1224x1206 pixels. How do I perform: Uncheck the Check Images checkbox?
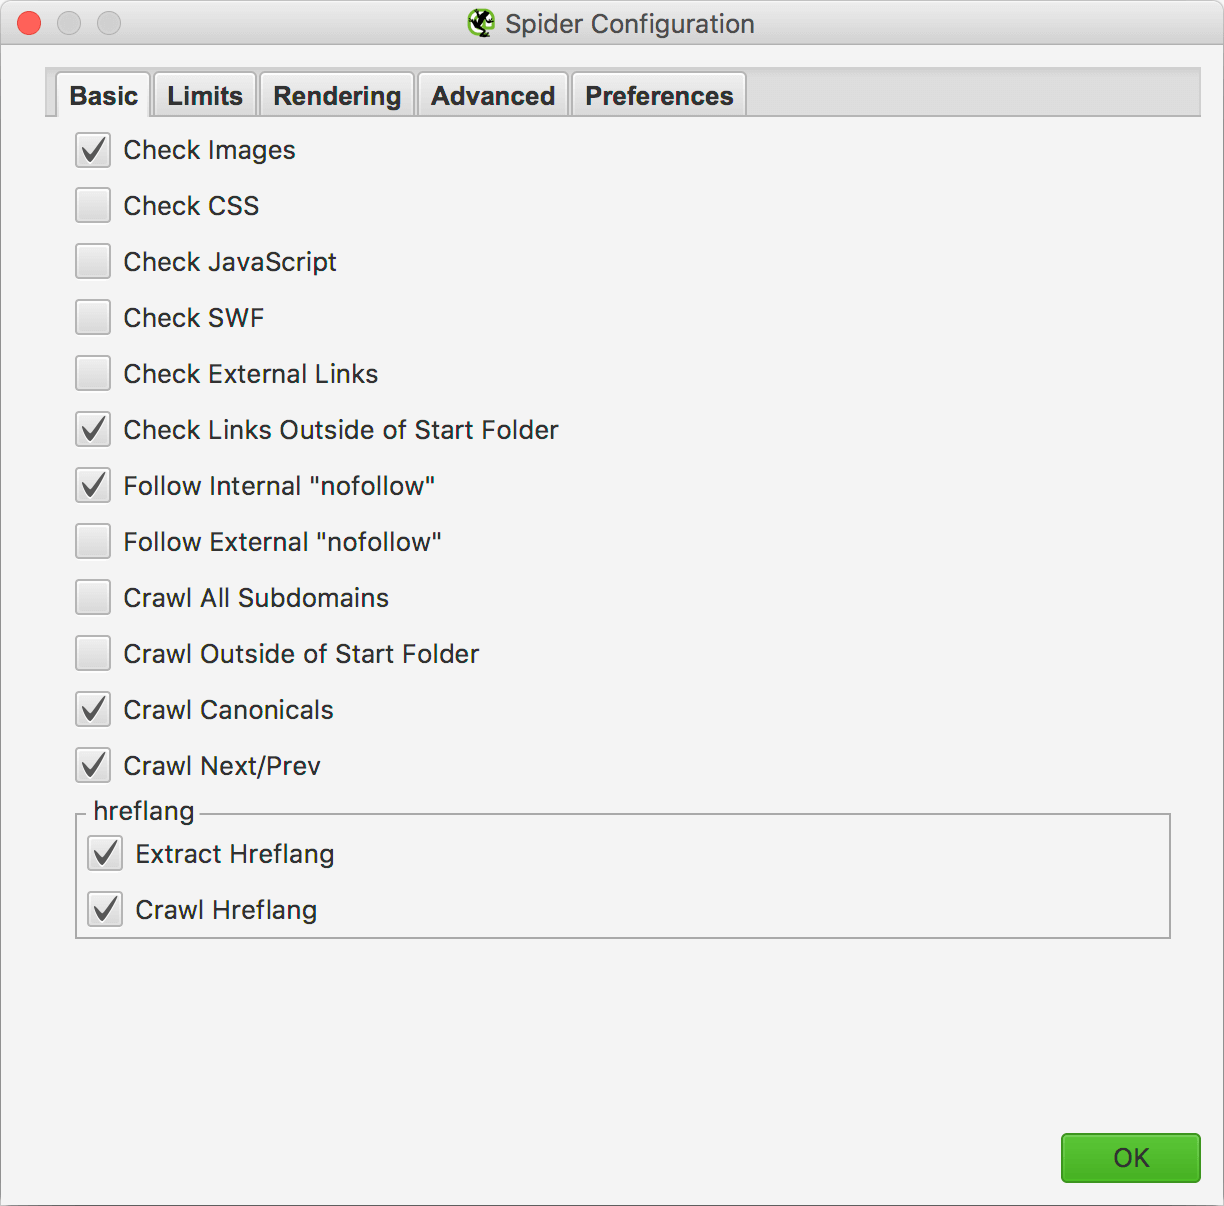tap(93, 150)
